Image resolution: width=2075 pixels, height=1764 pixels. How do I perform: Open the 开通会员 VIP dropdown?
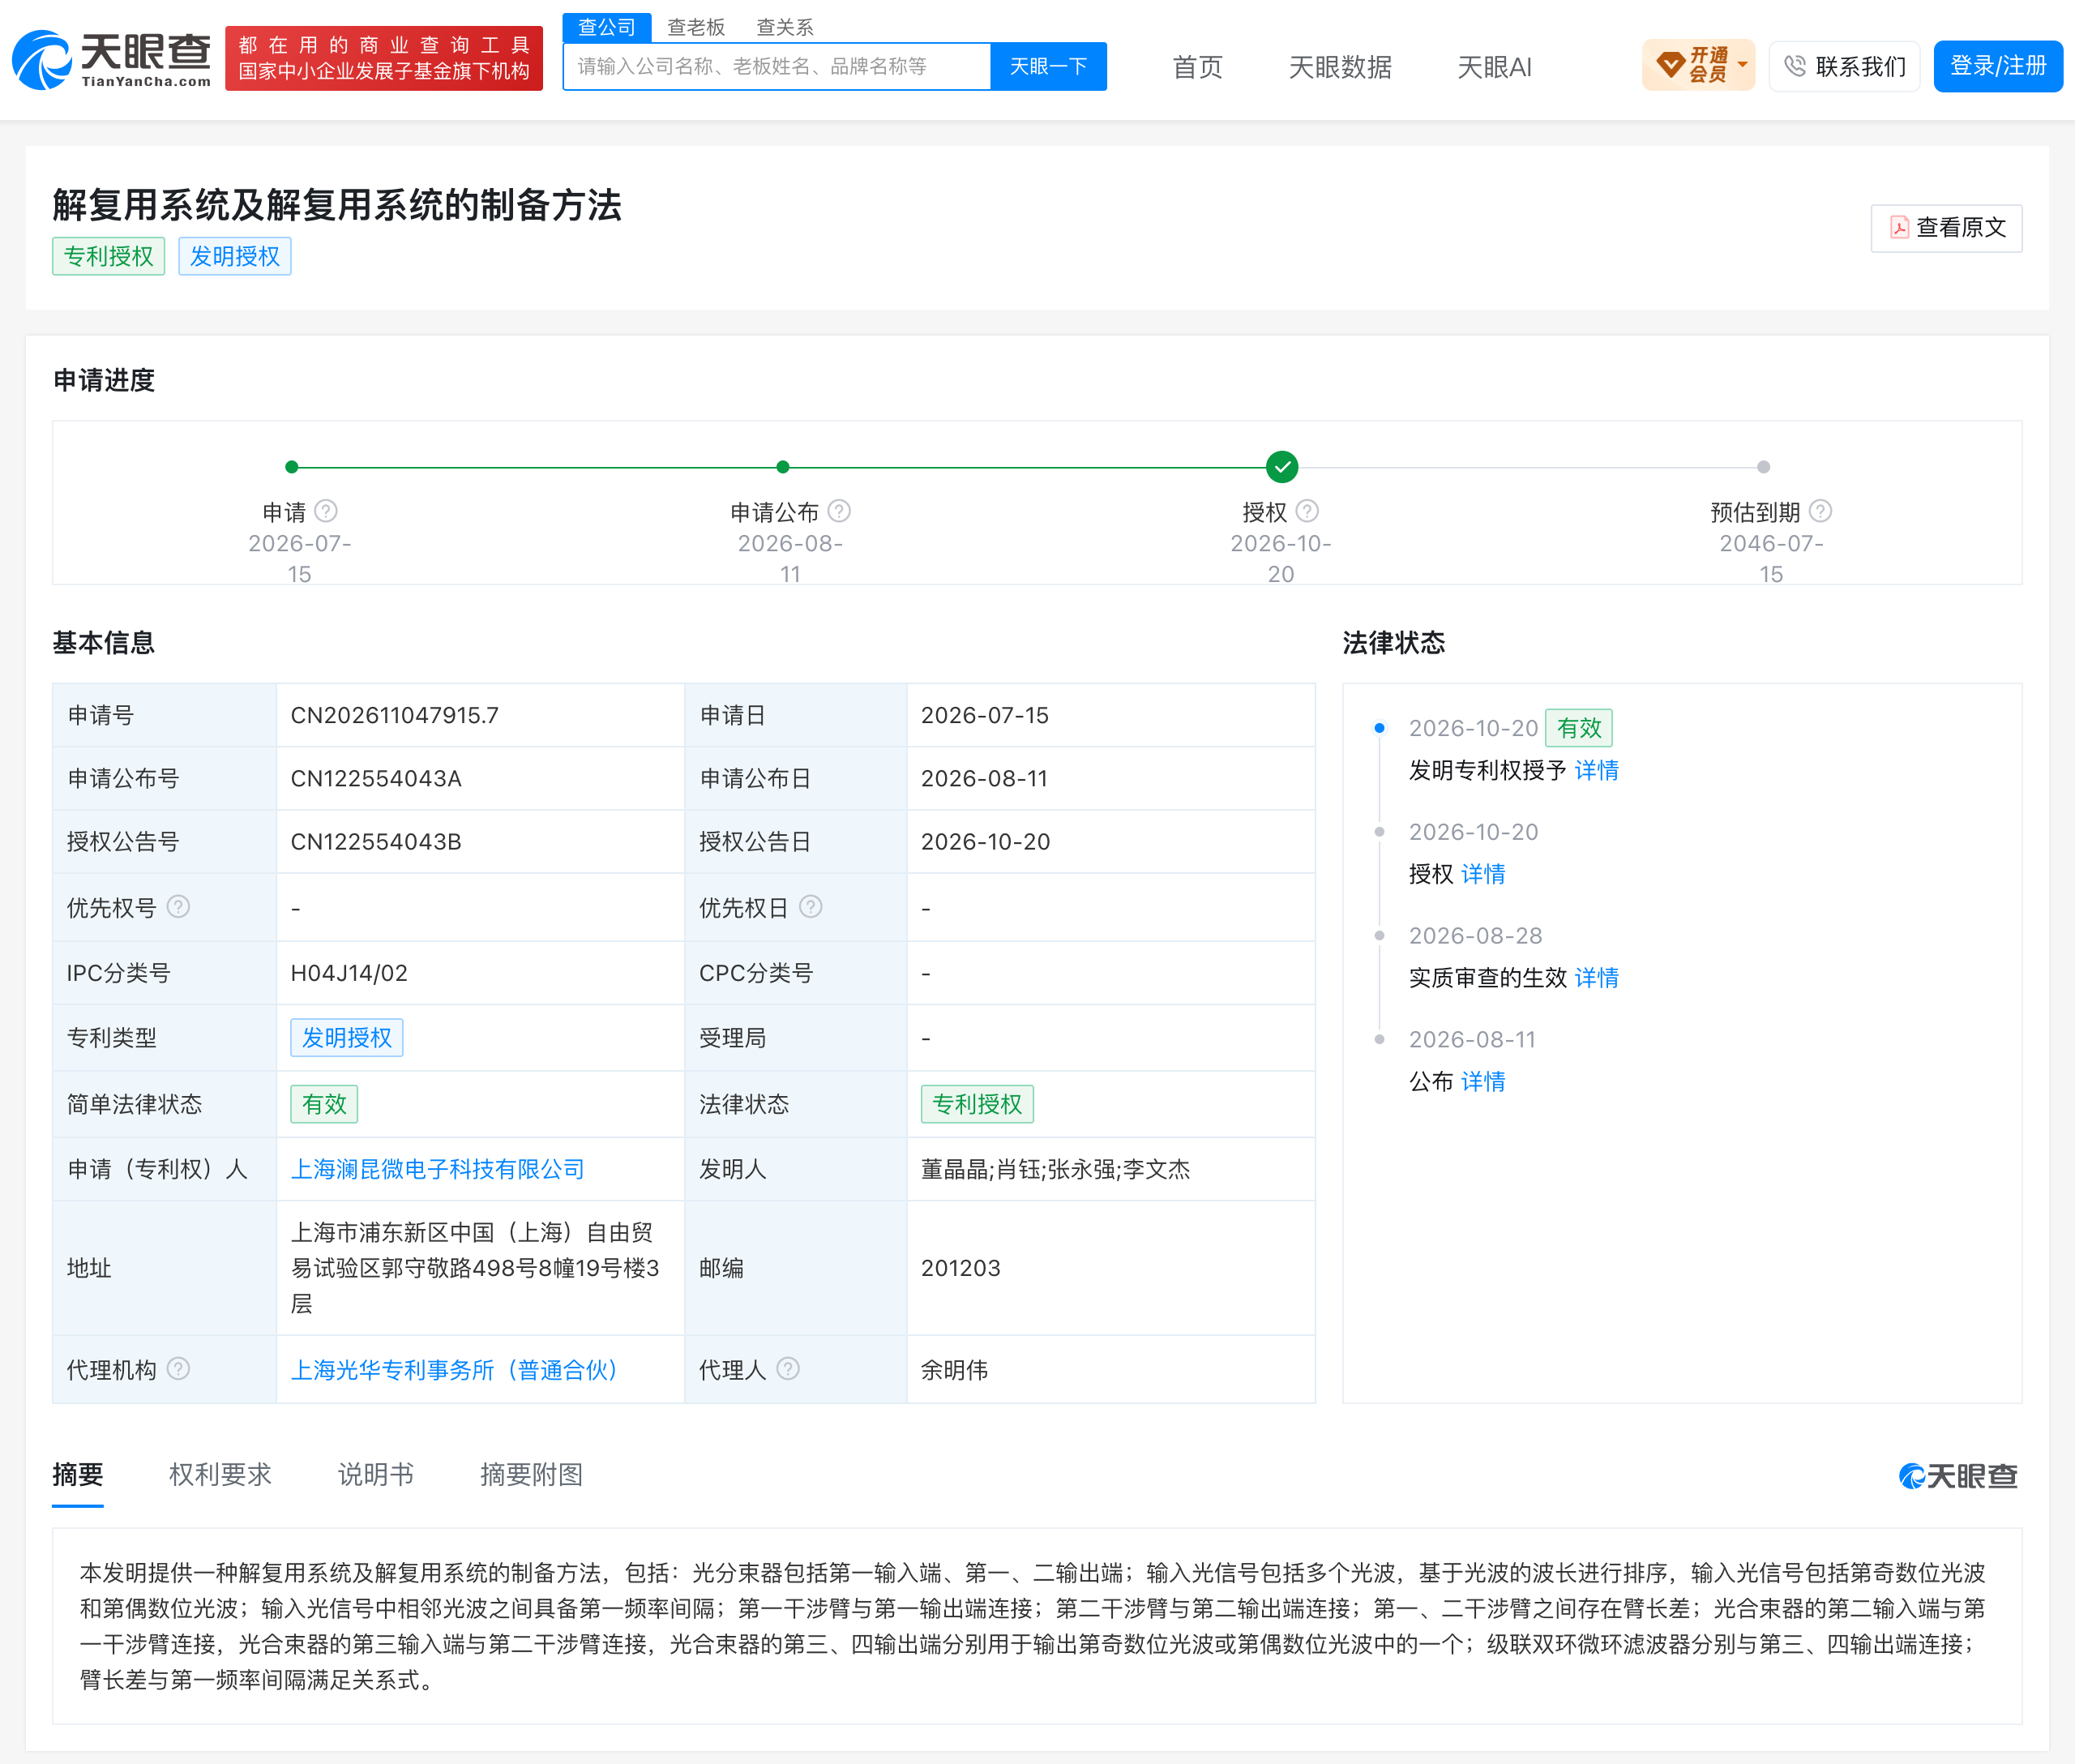(1698, 65)
